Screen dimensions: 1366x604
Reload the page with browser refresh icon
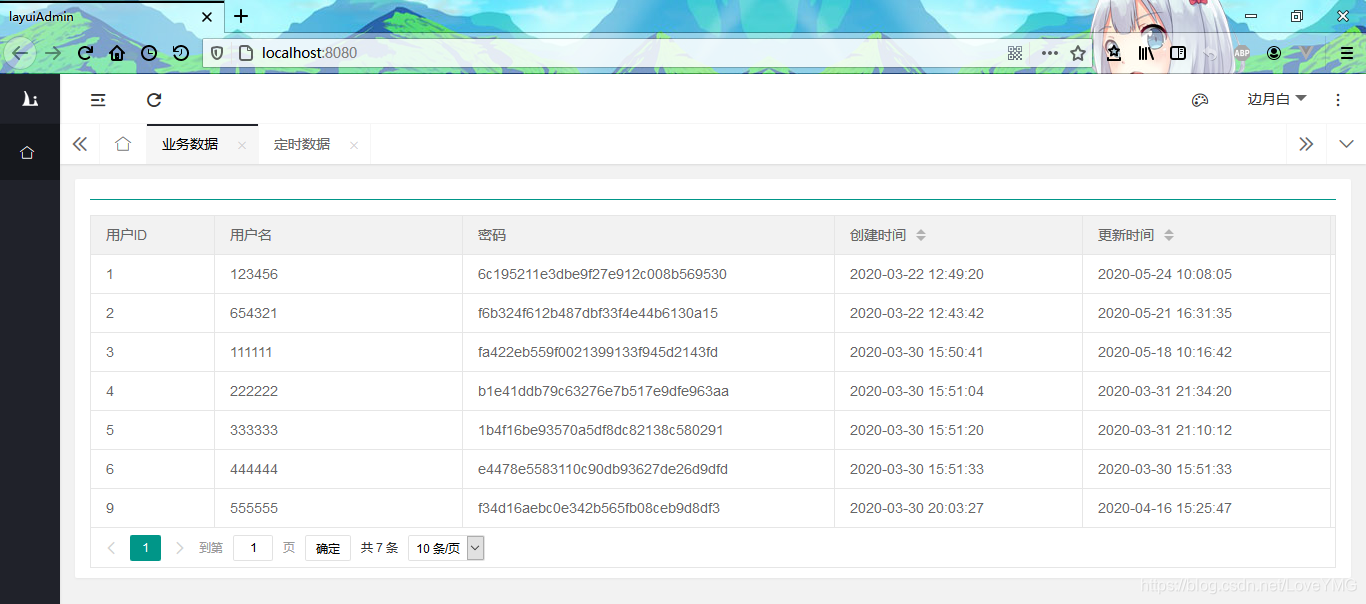tap(86, 53)
